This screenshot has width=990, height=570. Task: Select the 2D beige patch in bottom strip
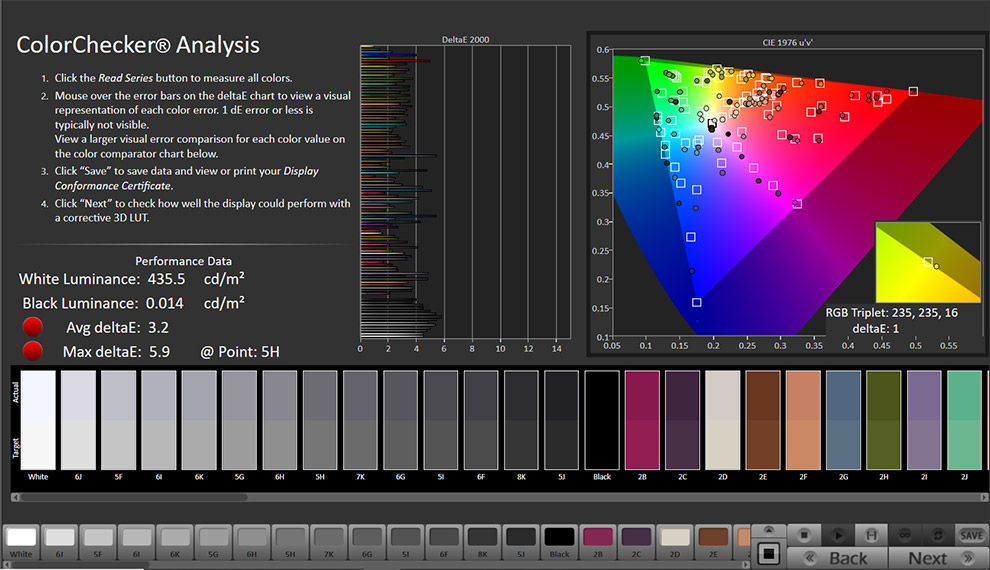point(675,542)
